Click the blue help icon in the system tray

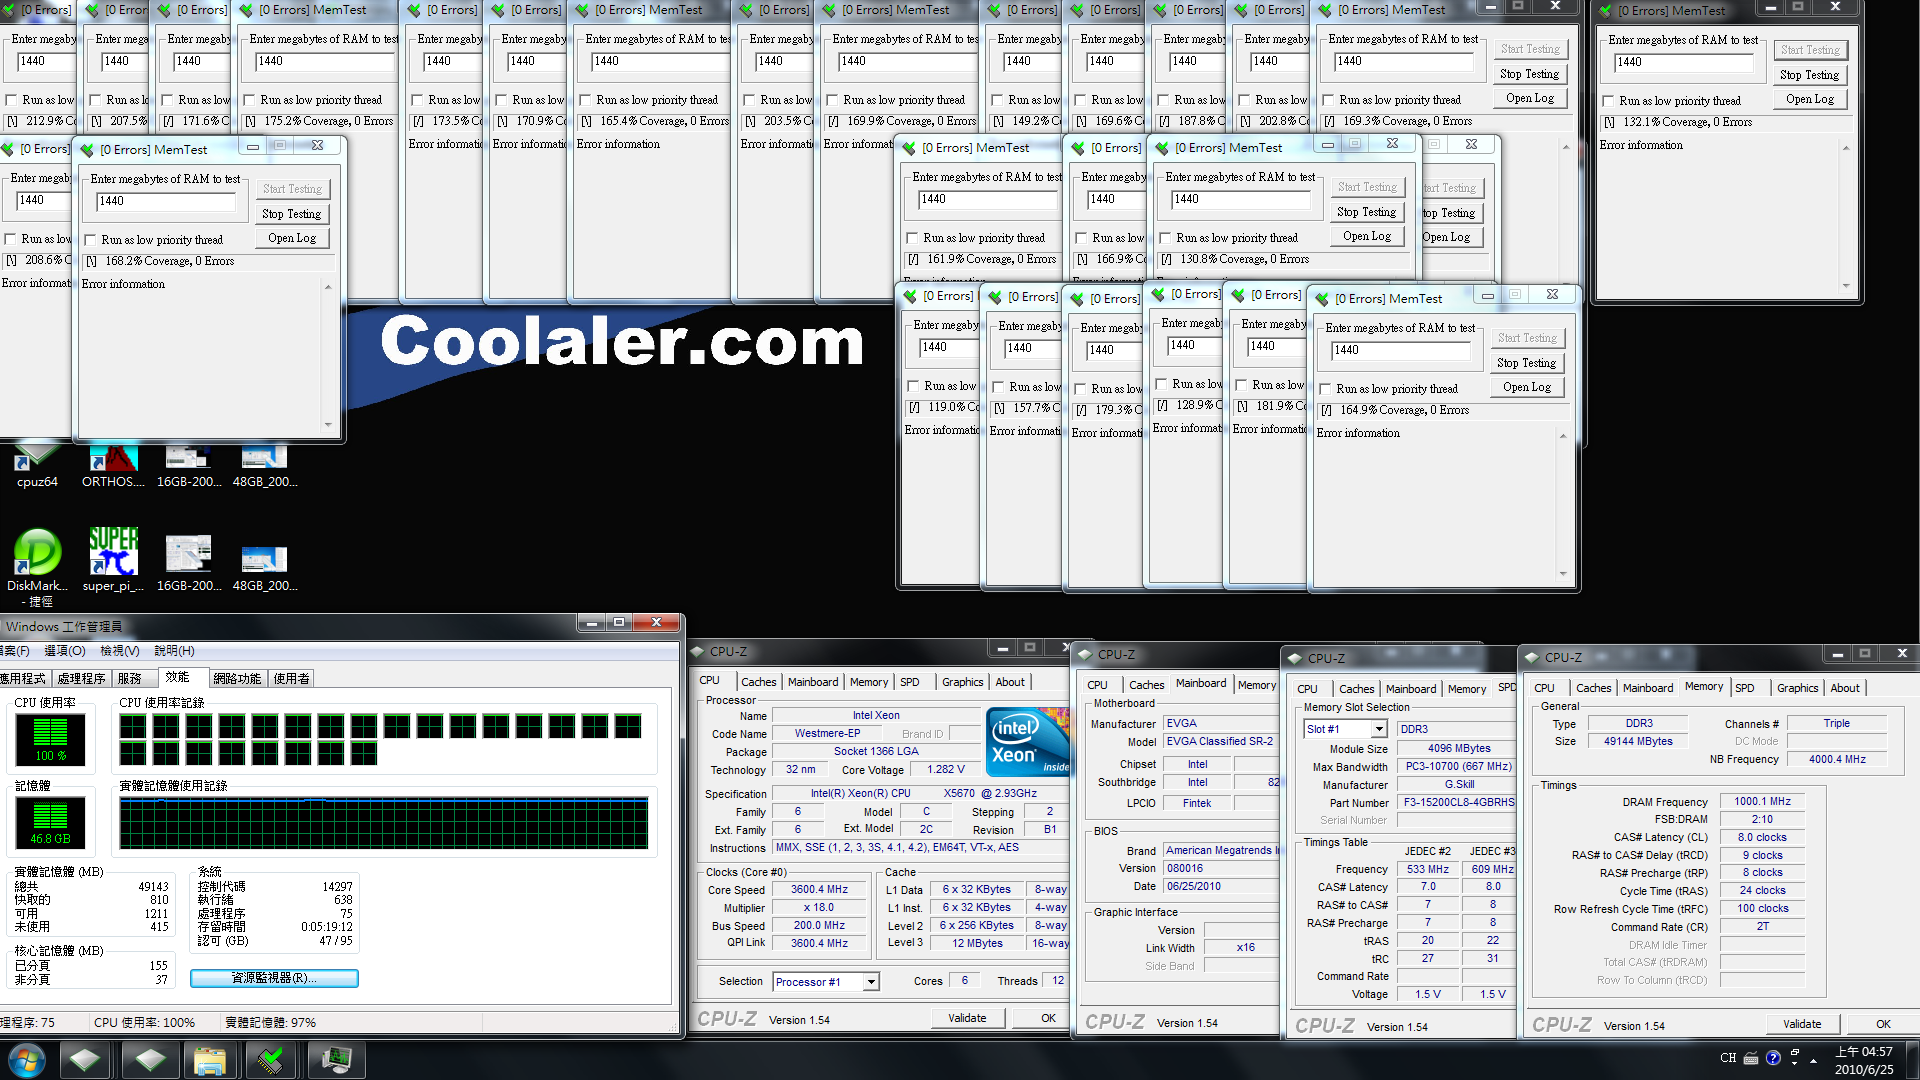1773,1058
